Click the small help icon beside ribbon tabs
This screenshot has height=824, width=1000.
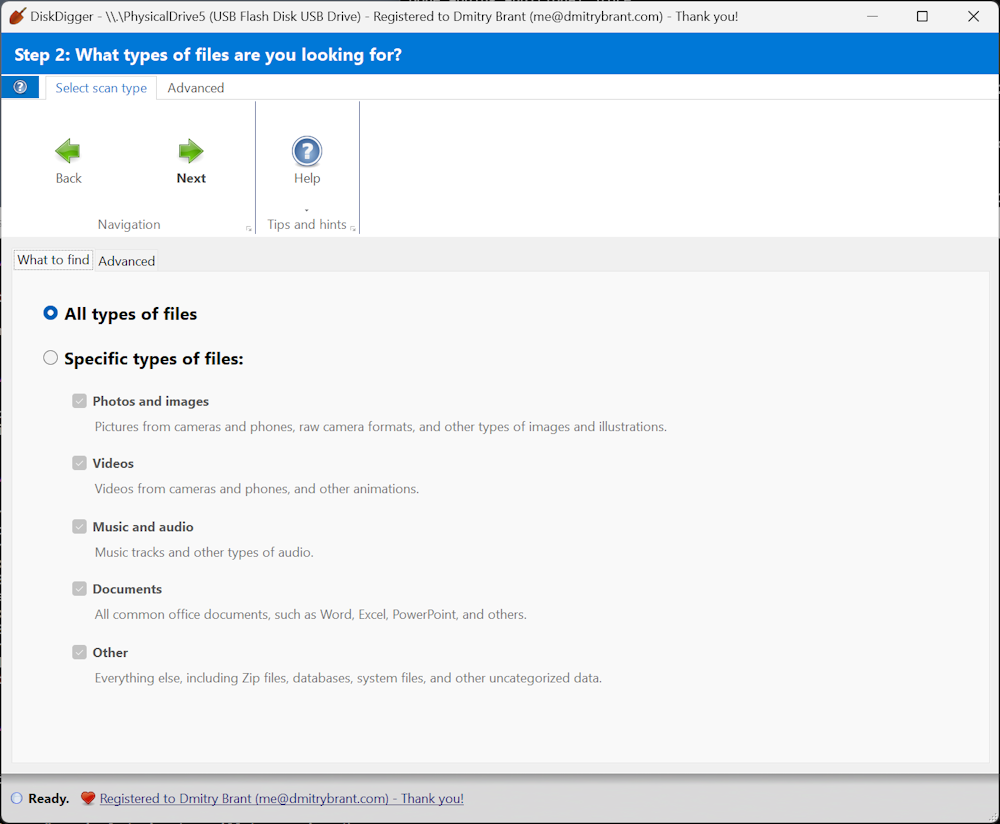point(20,87)
